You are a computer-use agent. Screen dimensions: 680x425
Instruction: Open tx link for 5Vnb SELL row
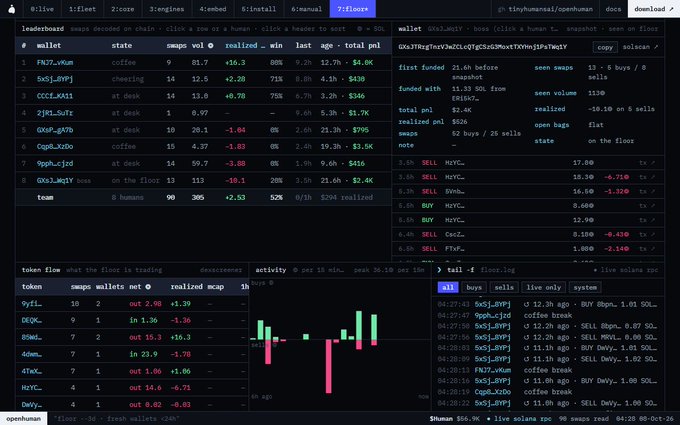[x=647, y=191]
